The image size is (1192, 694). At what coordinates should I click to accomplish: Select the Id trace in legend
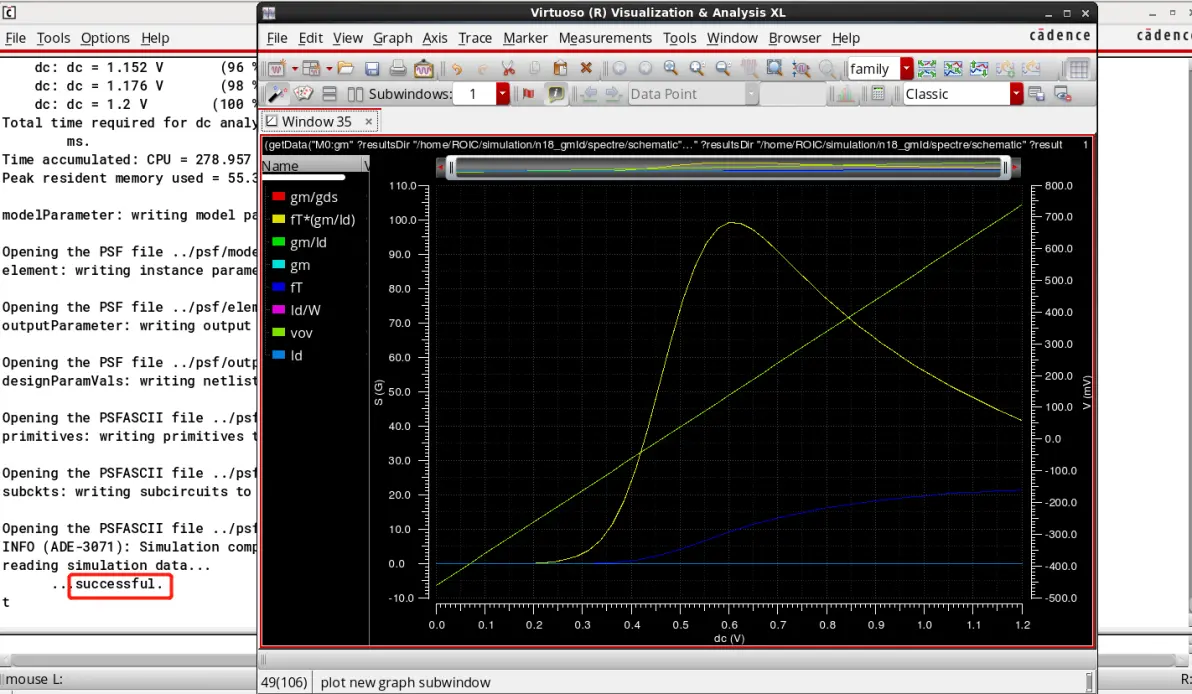coord(296,356)
